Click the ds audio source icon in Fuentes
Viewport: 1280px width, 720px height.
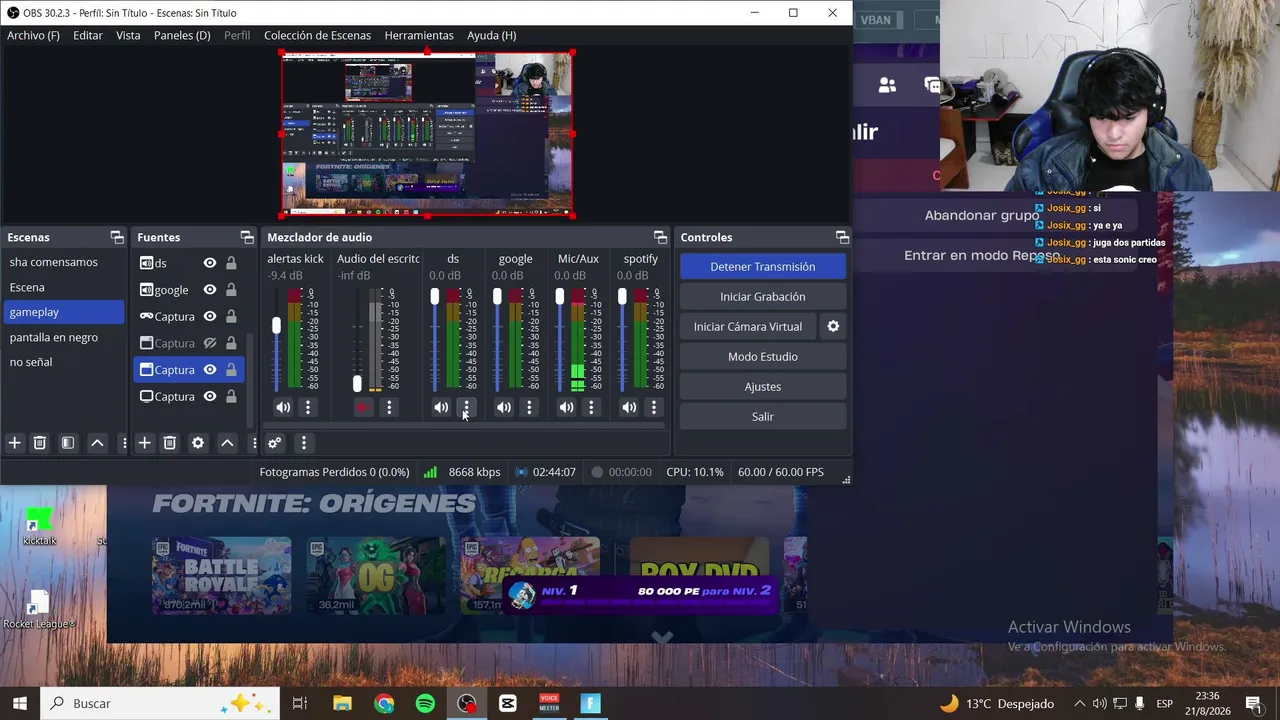tap(146, 263)
